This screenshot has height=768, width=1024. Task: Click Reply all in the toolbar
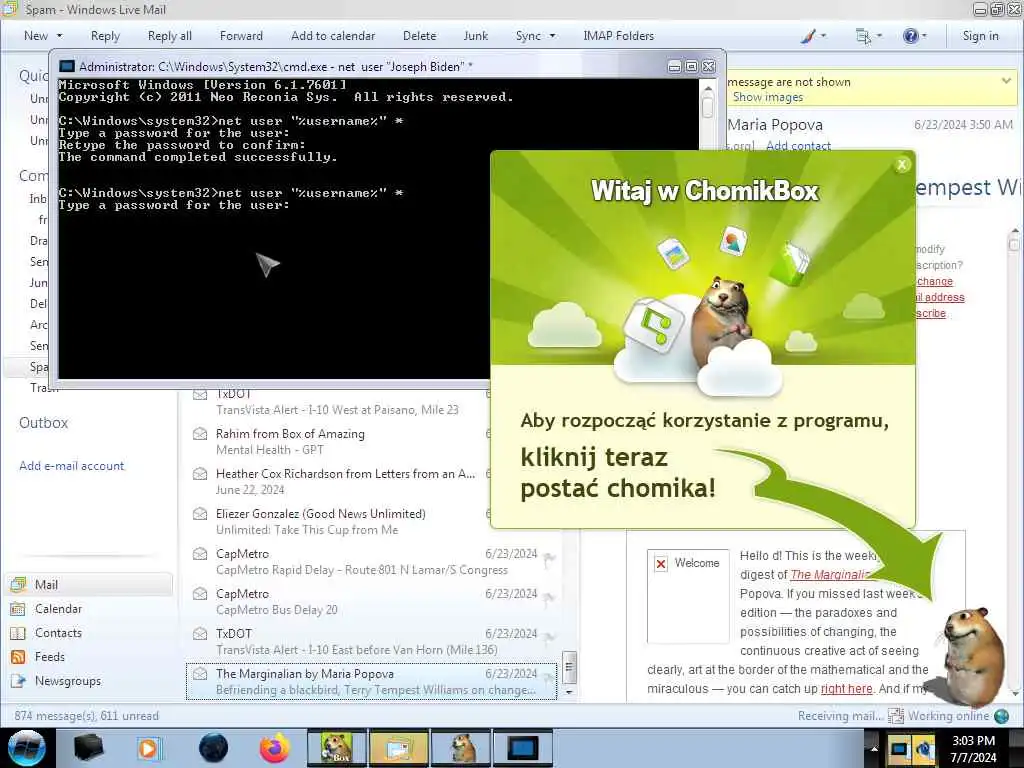pos(170,36)
